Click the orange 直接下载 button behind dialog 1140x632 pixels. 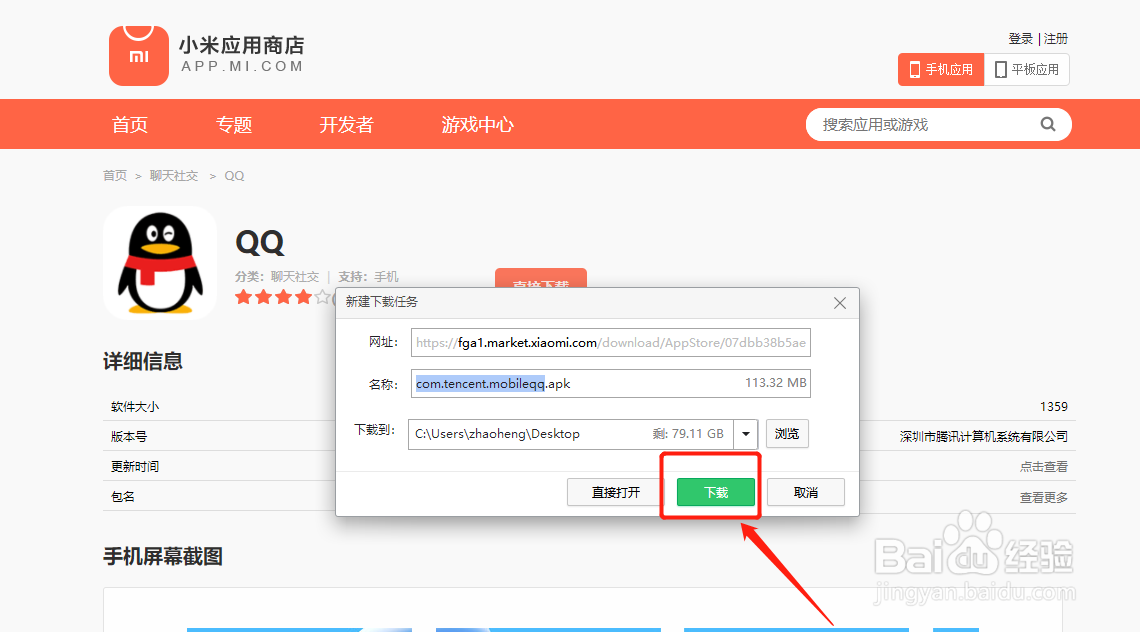click(x=541, y=279)
